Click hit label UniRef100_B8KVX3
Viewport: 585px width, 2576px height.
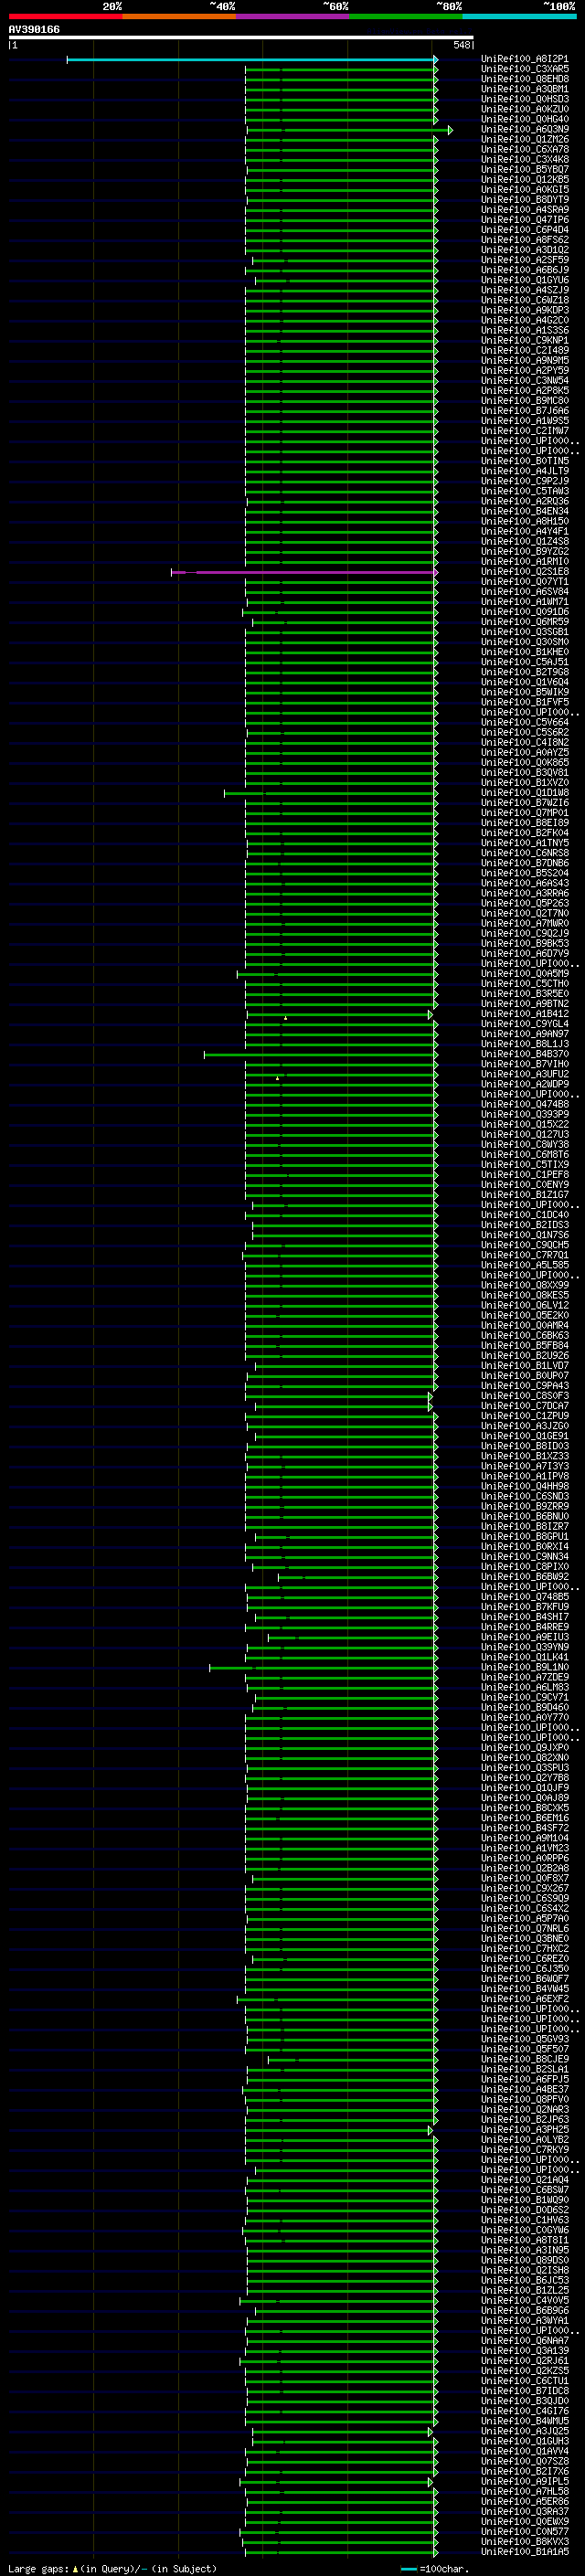pos(524,2541)
